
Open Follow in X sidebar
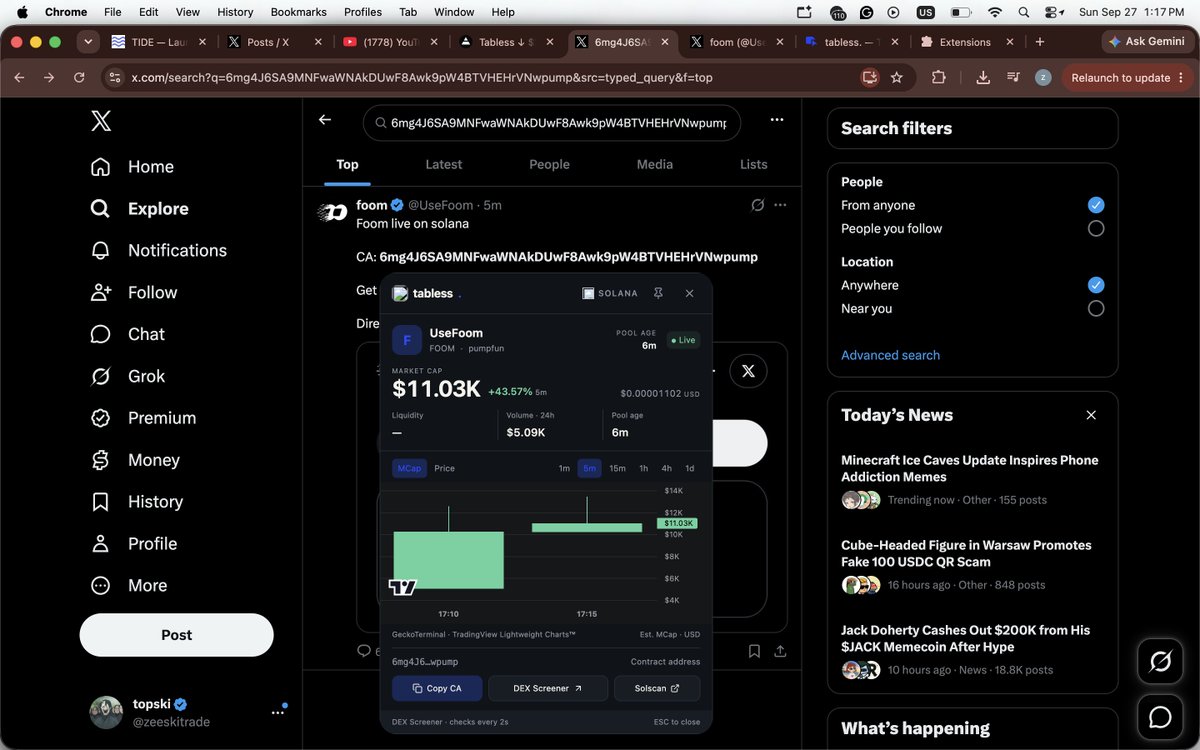click(x=134, y=293)
